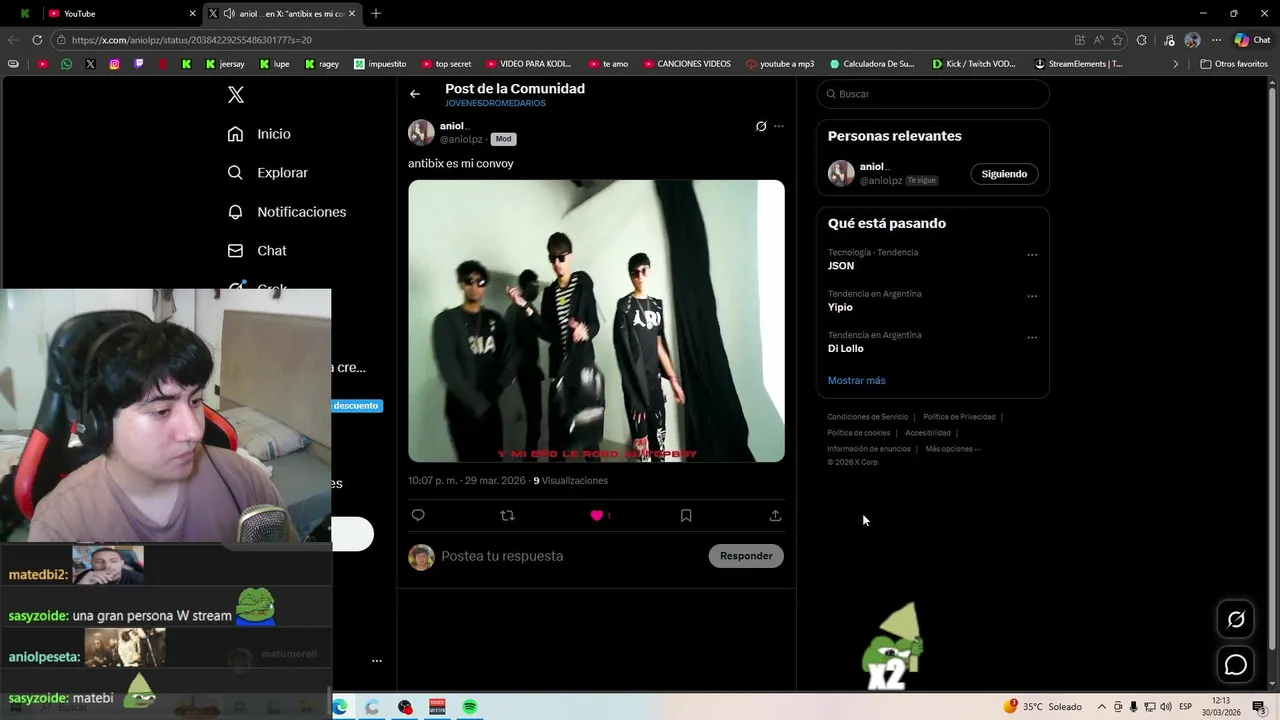Click the X logo home icon
This screenshot has height=720, width=1280.
coord(236,95)
